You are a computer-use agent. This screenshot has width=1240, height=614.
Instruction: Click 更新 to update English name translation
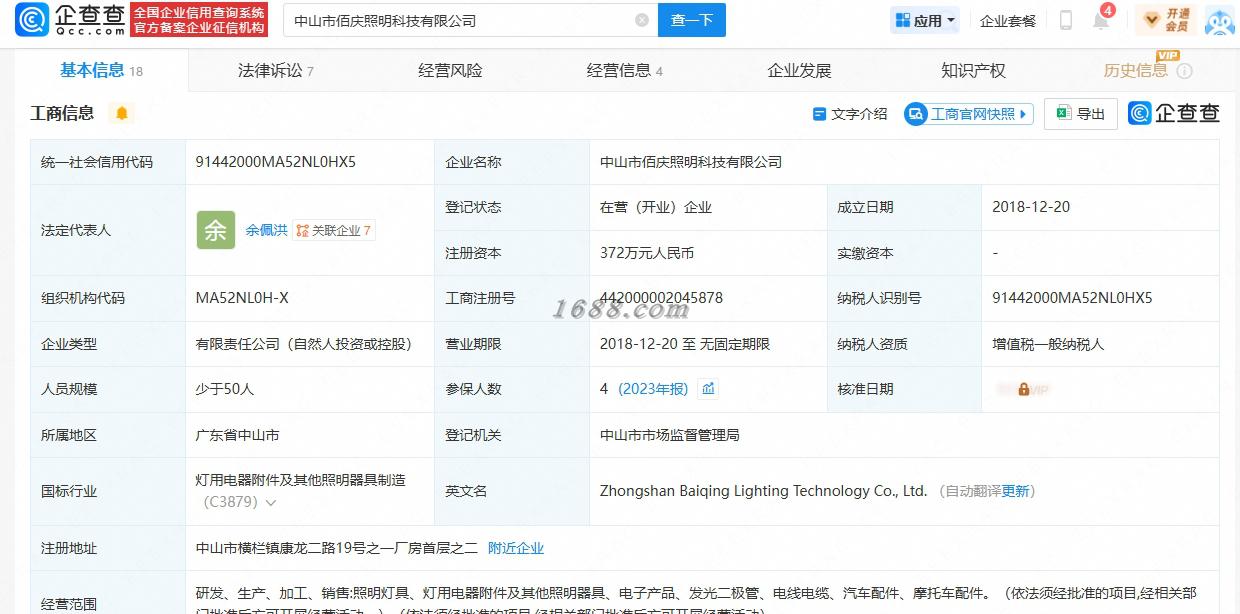pos(1015,491)
